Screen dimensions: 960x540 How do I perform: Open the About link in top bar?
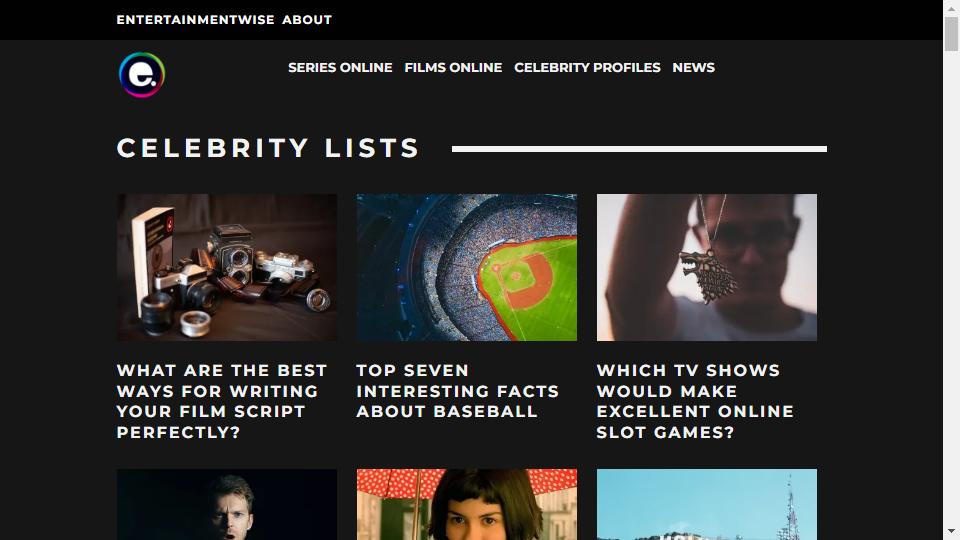(x=307, y=20)
